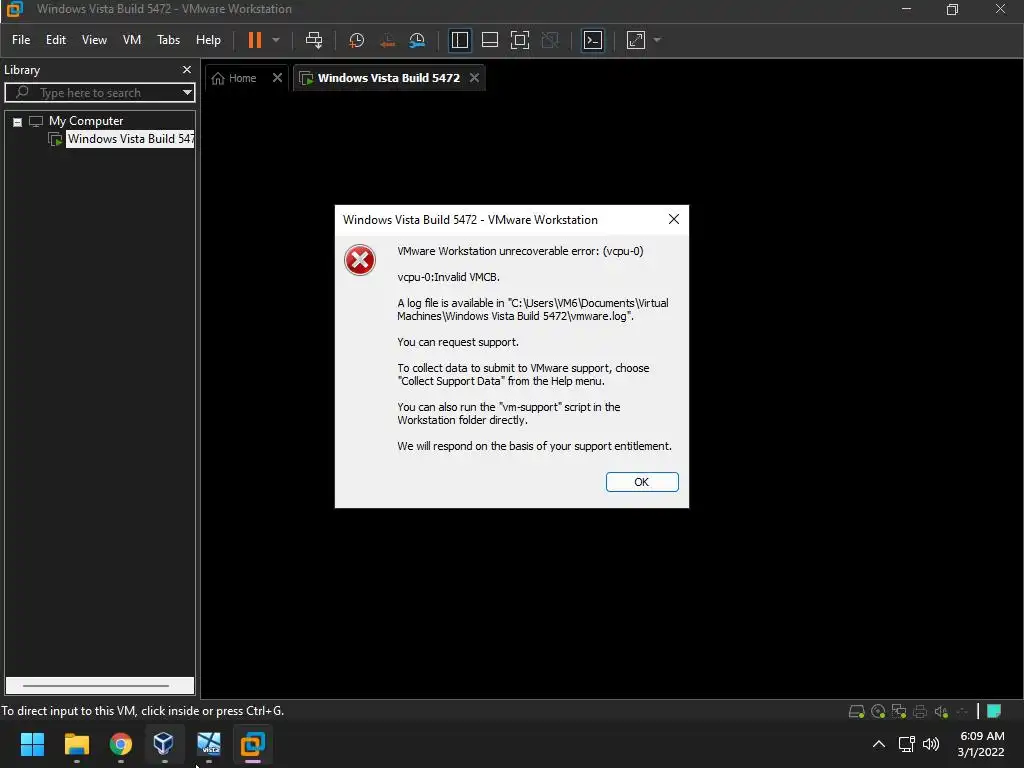The image size is (1024, 768).
Task: Collapse the My Computer tree node
Action: click(x=18, y=121)
